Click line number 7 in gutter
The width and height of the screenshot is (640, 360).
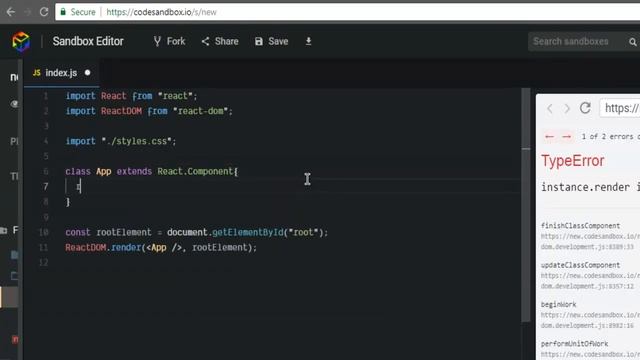pyautogui.click(x=45, y=187)
